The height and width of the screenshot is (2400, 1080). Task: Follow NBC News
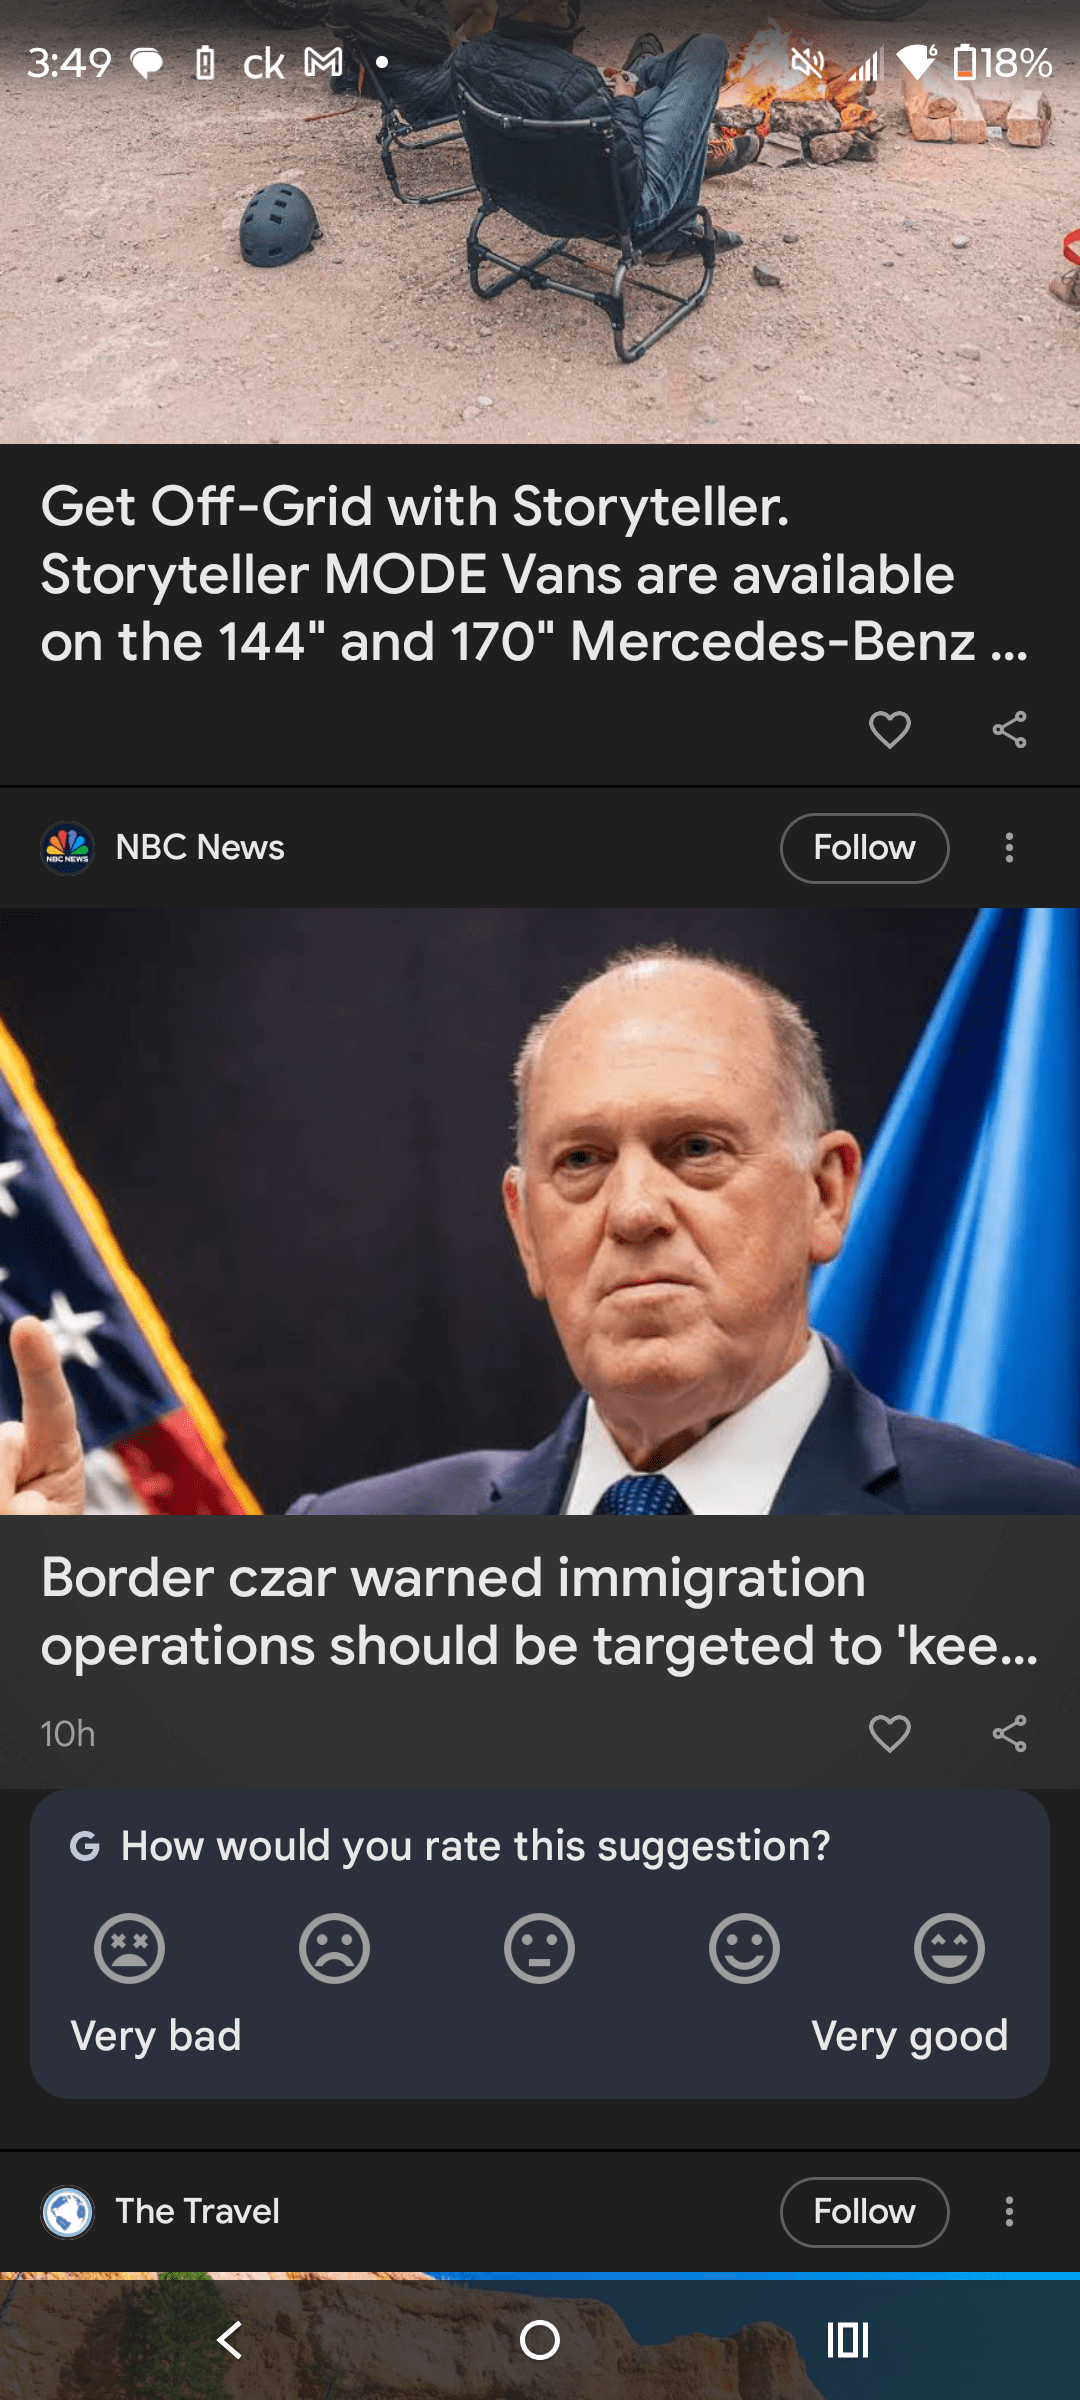click(864, 848)
